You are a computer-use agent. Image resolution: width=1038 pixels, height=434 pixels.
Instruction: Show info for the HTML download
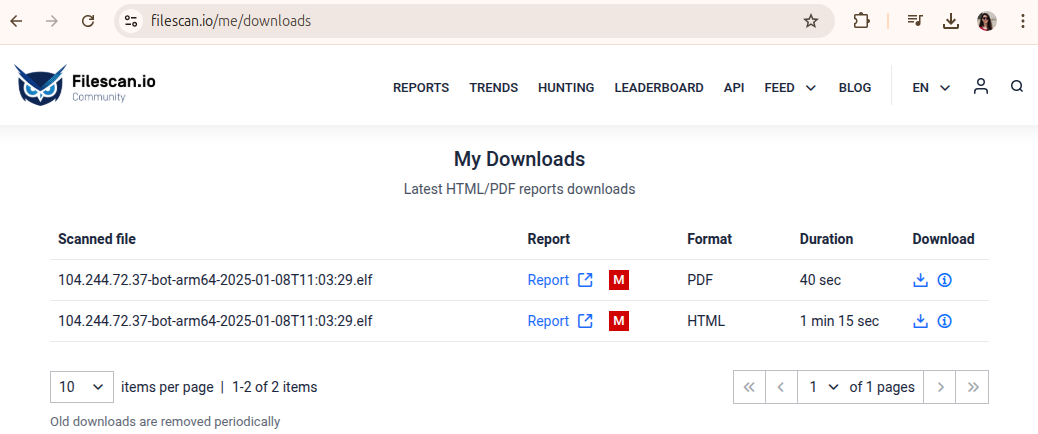(x=945, y=322)
